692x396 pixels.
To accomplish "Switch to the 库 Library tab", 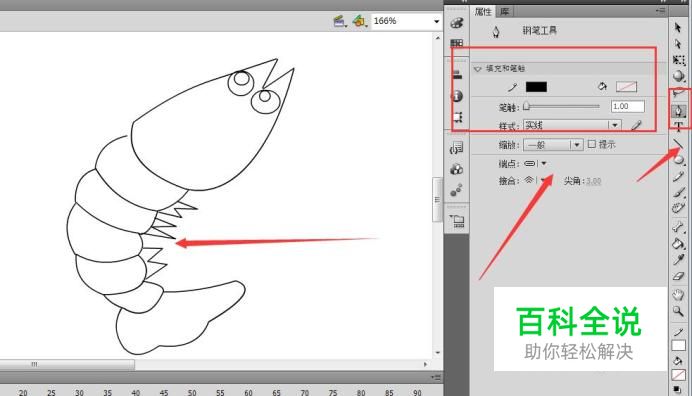I will click(x=504, y=12).
